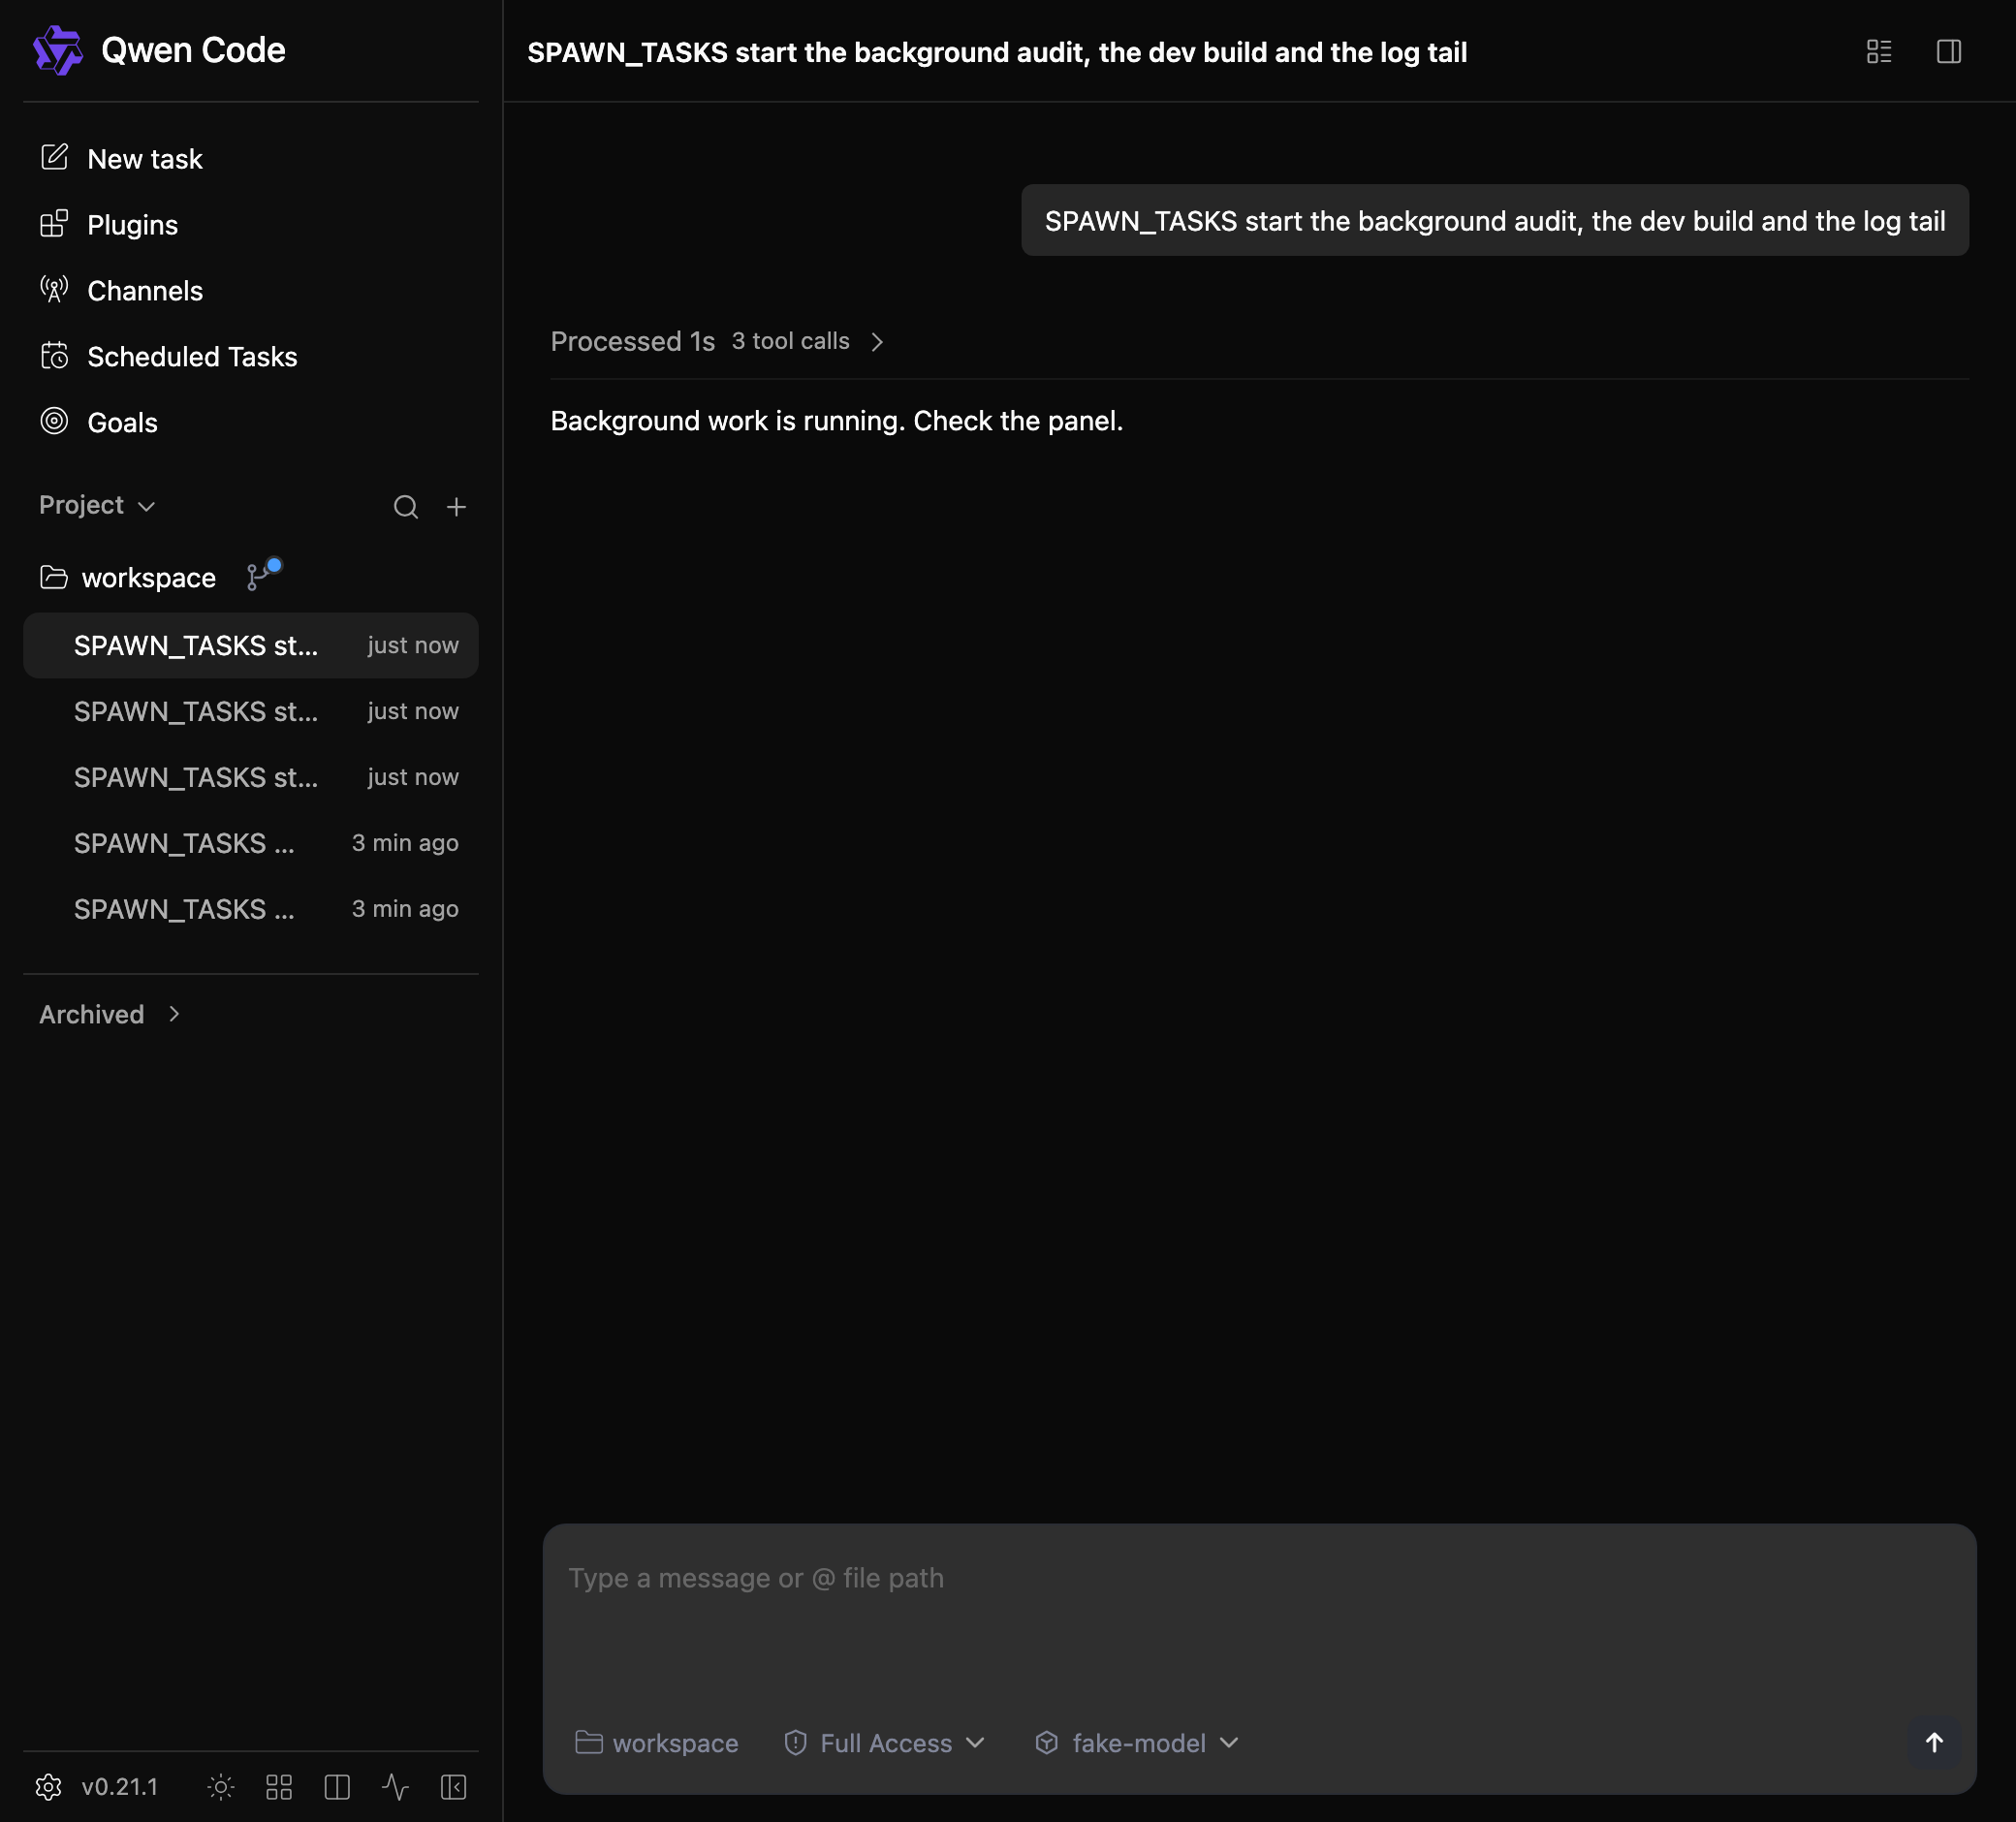Screen dimensions: 2016x1822
Task: Click the grid view icon in the bottom bar
Action: click(279, 1786)
